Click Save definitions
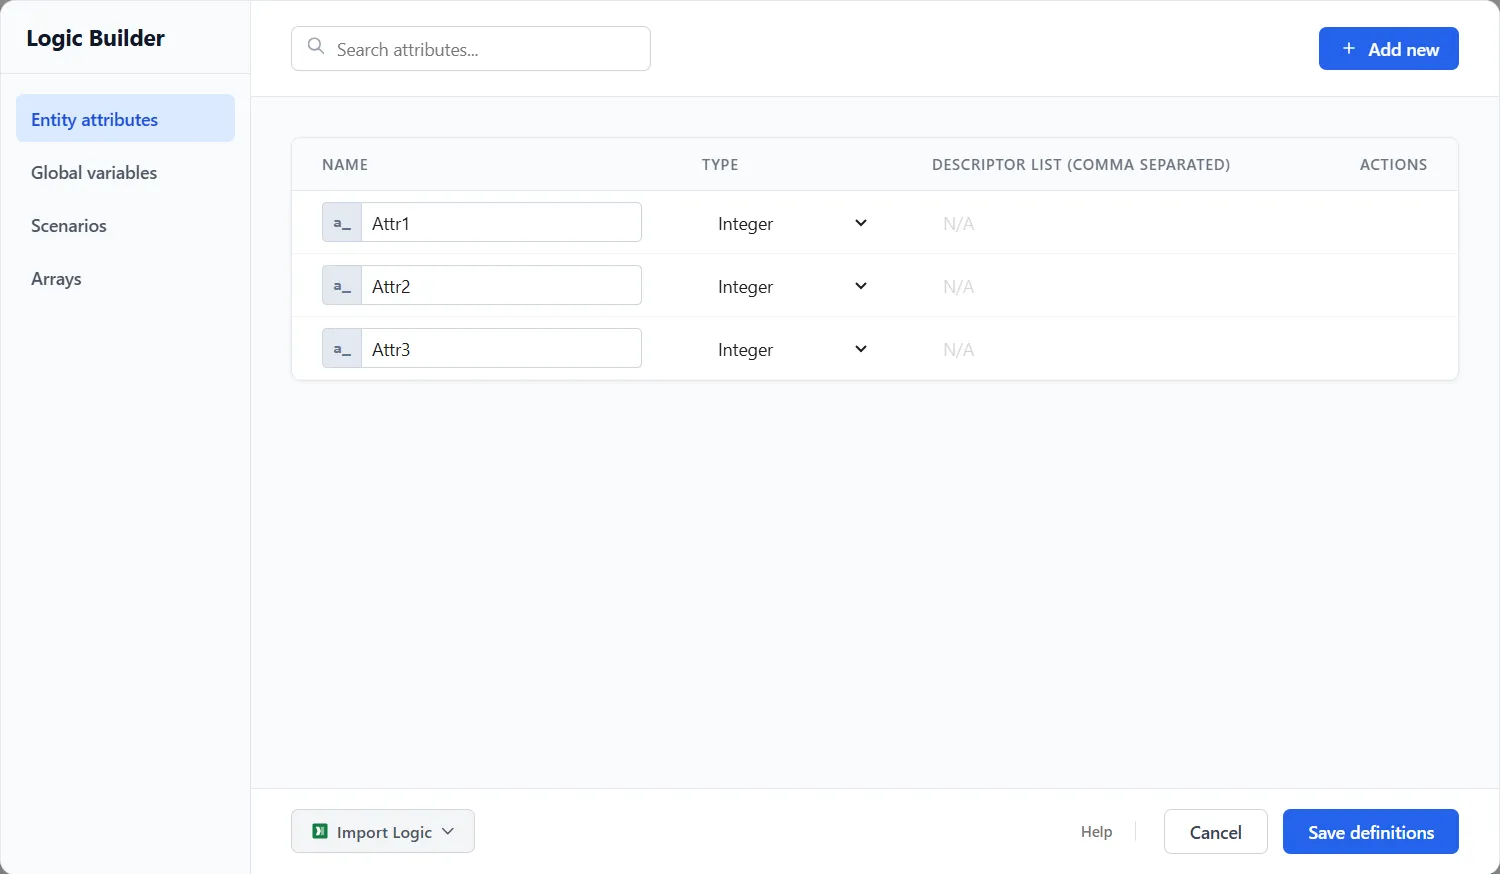The image size is (1500, 874). [1370, 831]
